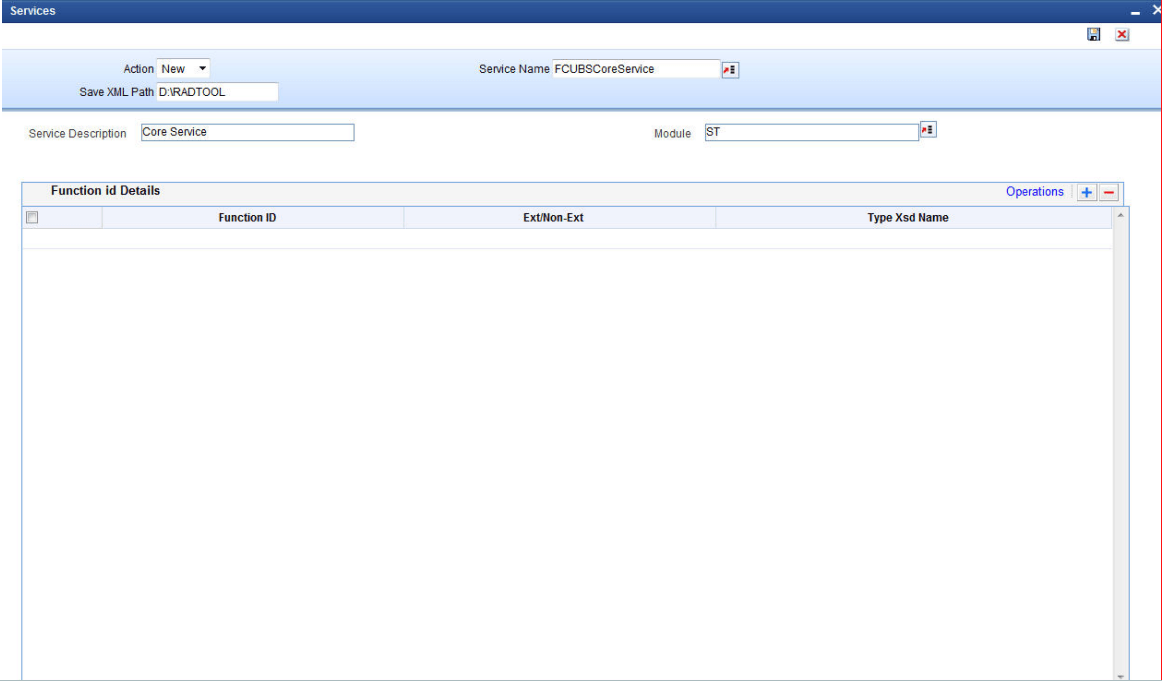
Task: Click the Save XML Path label
Action: (116, 93)
